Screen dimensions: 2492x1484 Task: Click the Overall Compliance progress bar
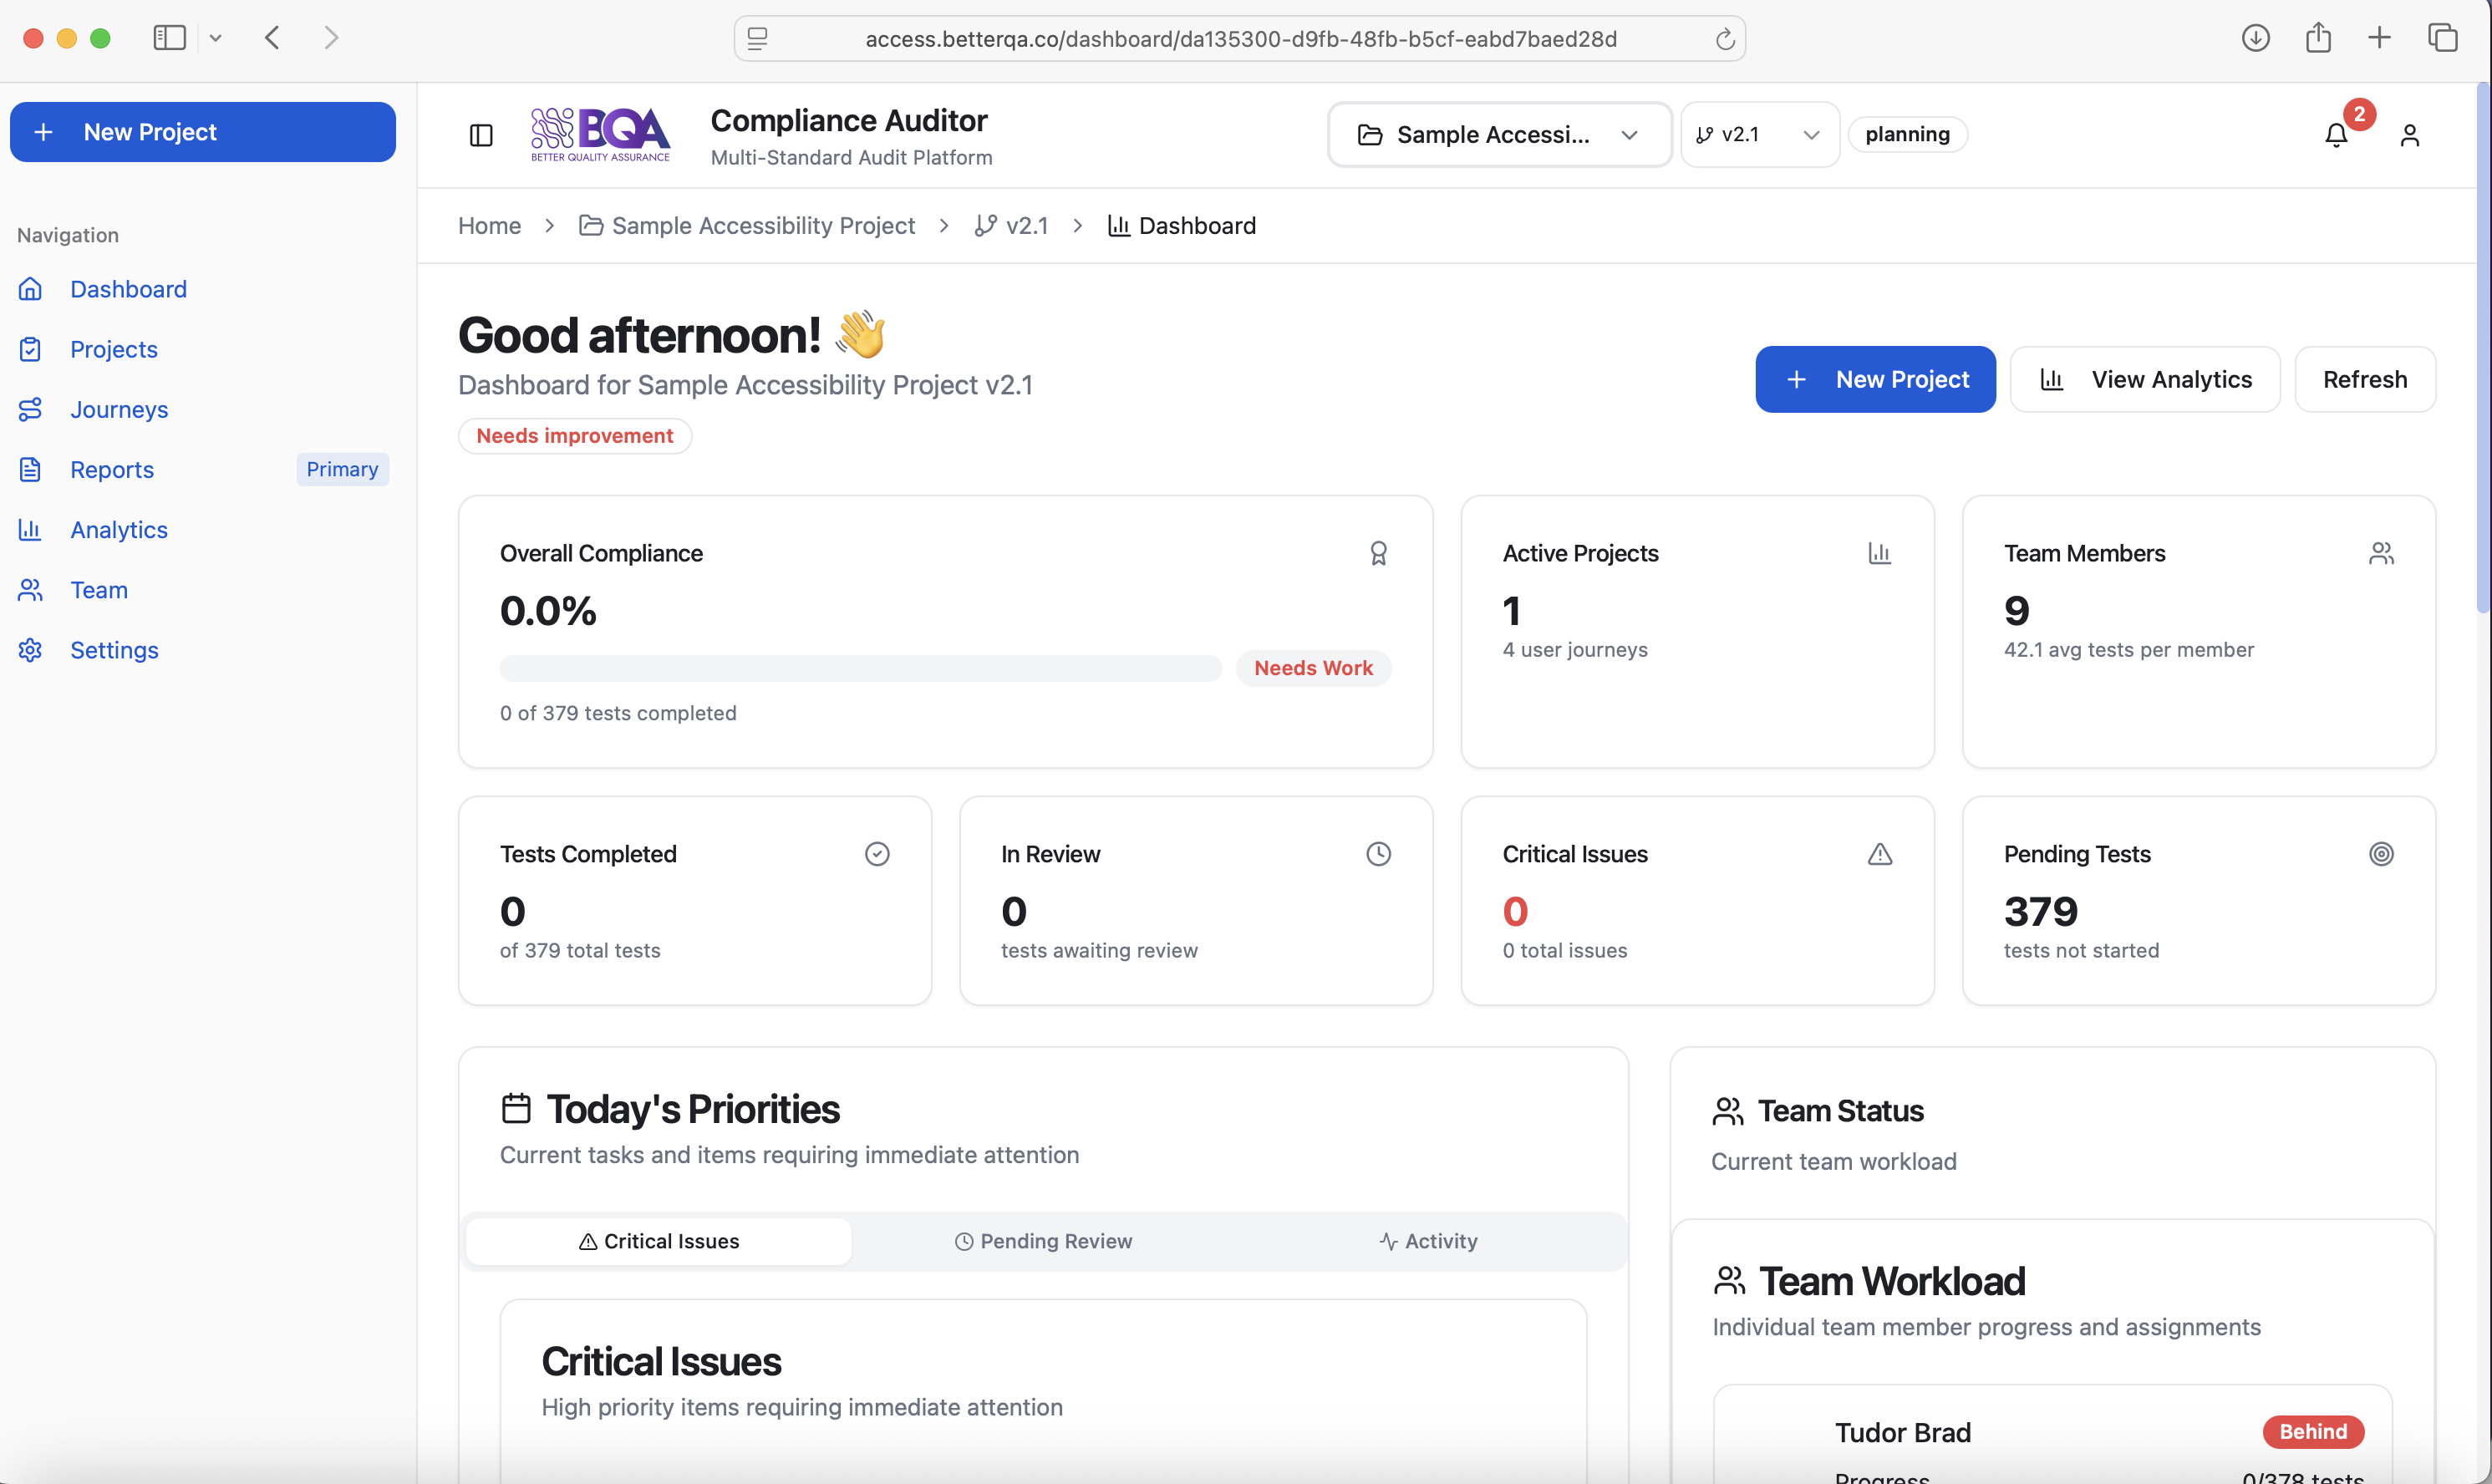click(860, 668)
